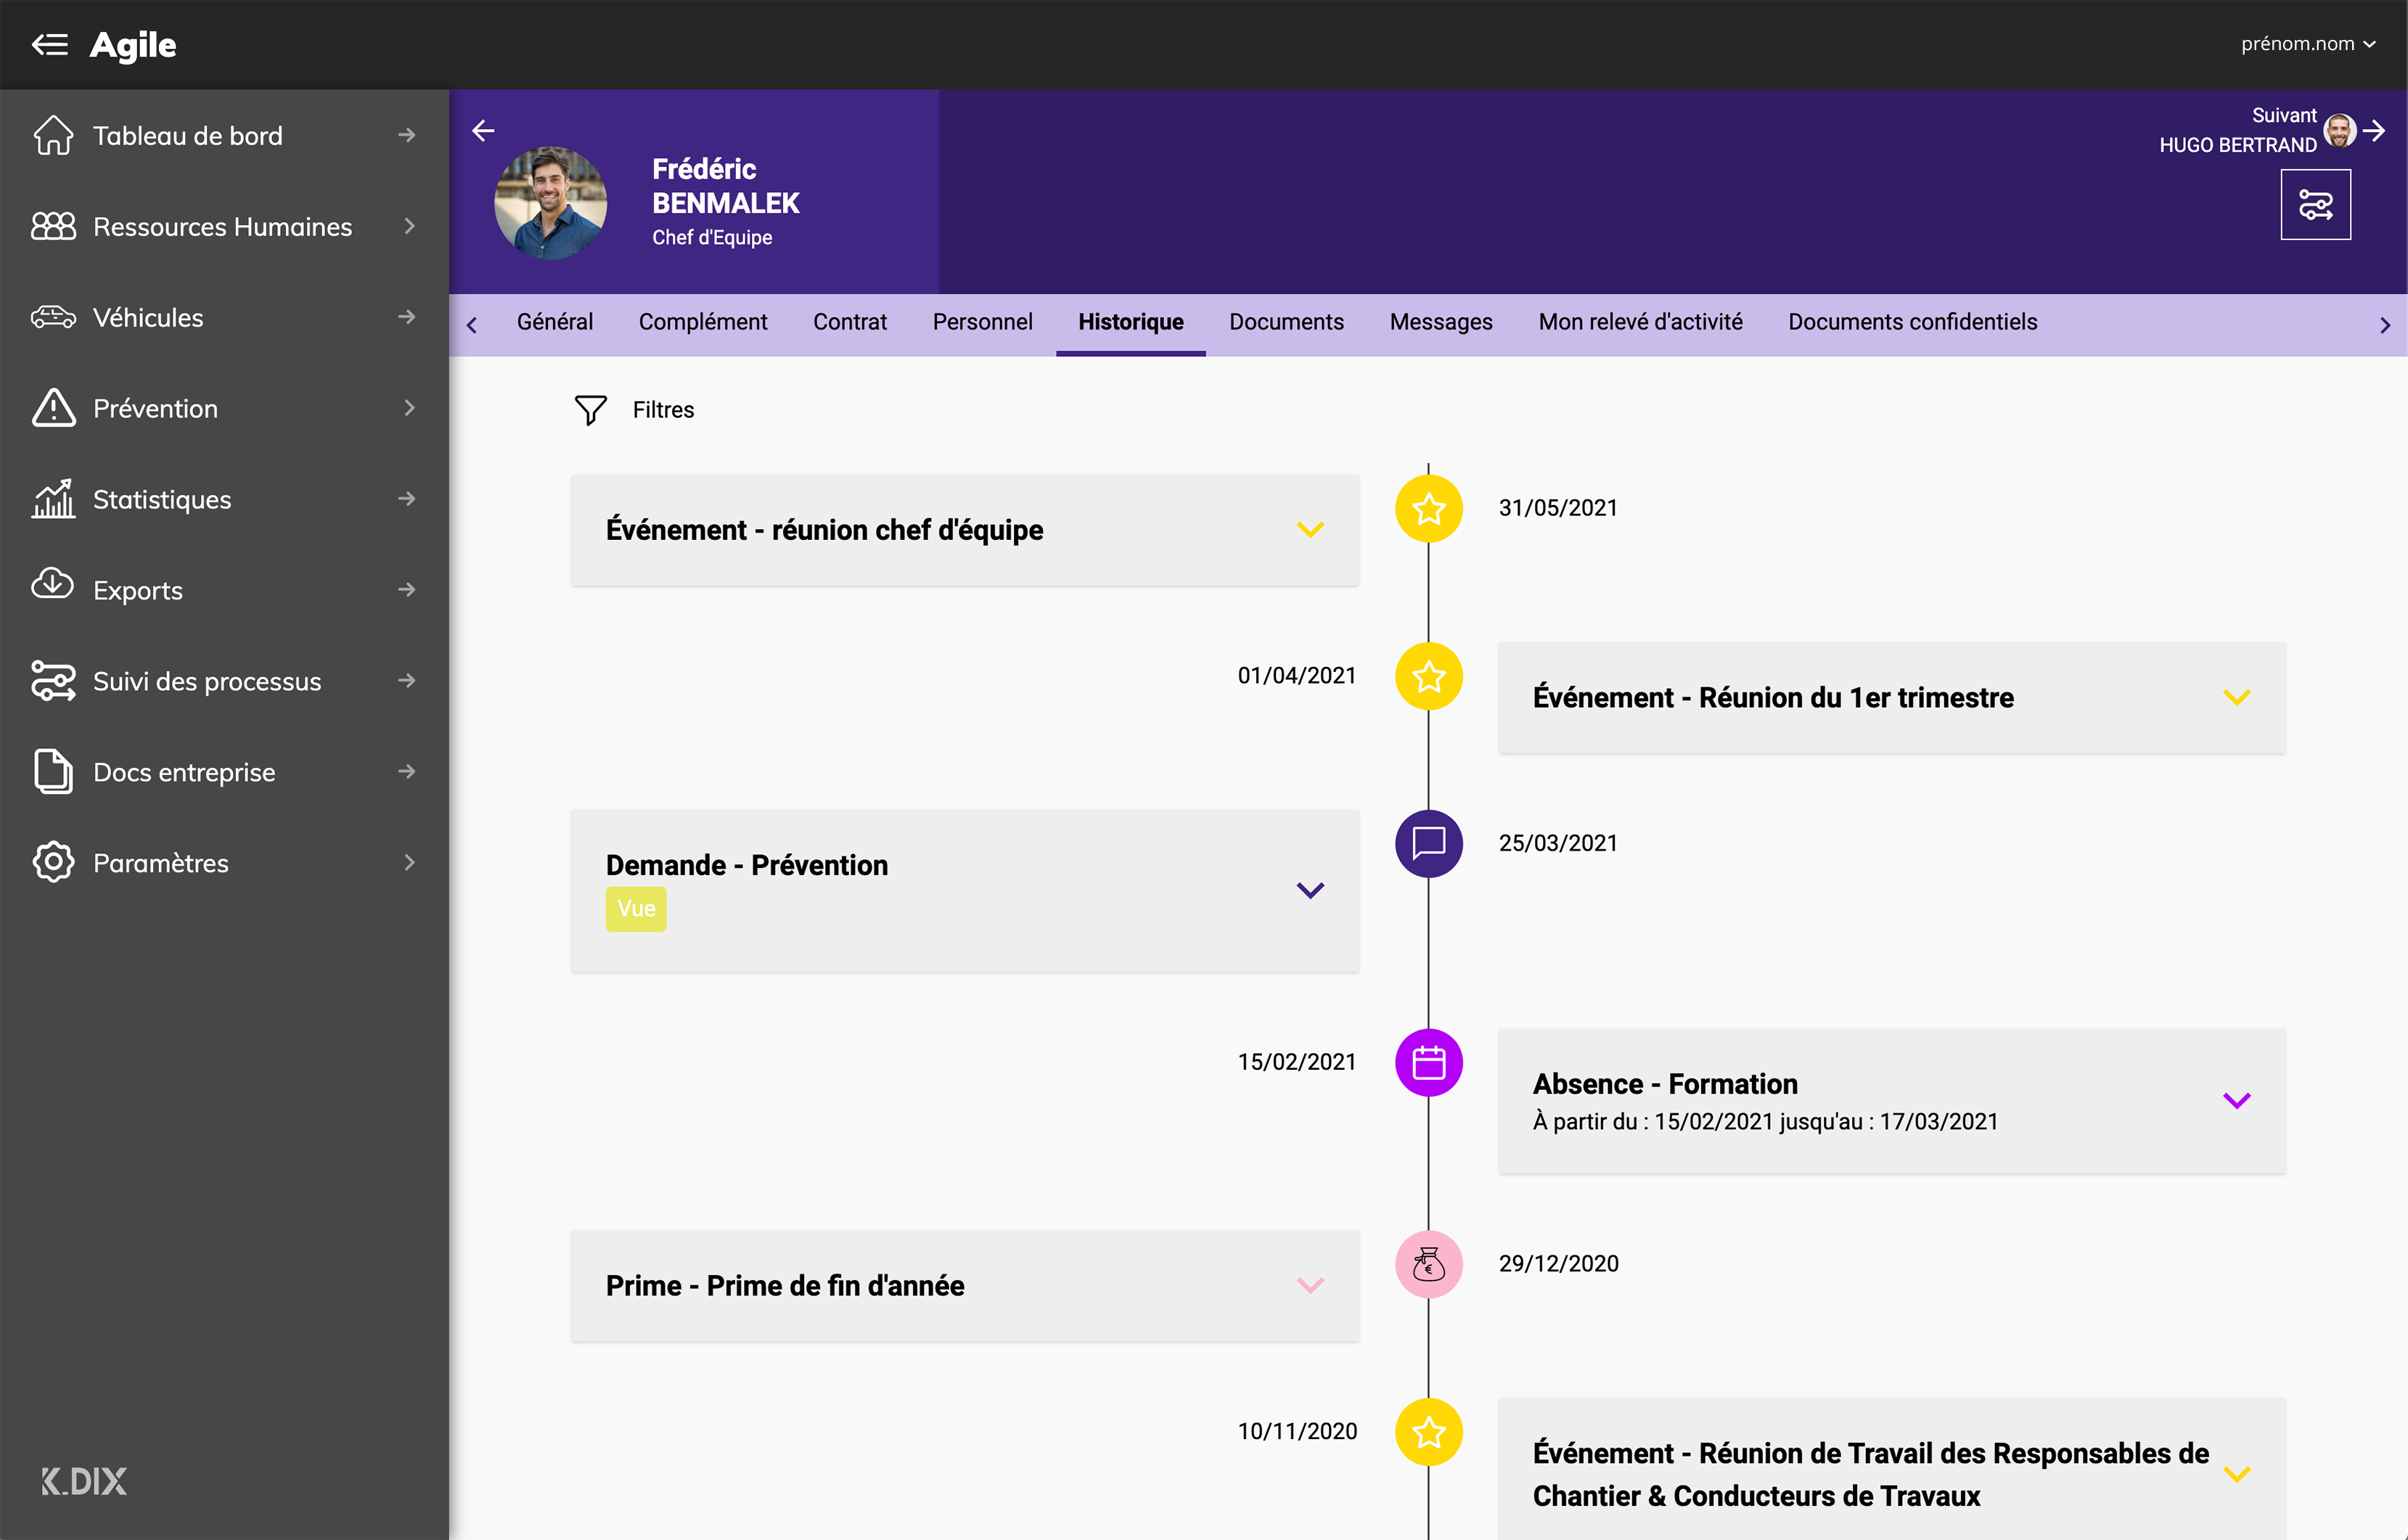Screen dimensions: 2408x1540
Task: Click the Suivi des processus workflow icon
Action: click(53, 681)
